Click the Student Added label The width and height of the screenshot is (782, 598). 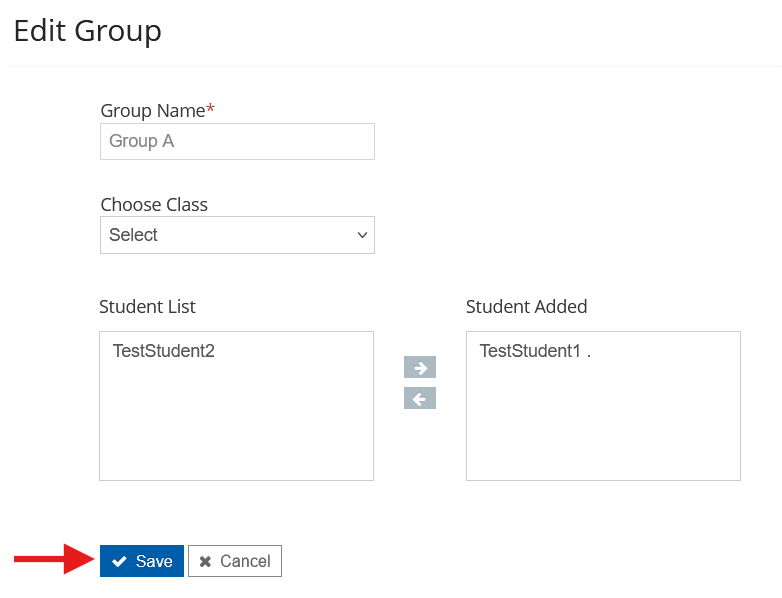pyautogui.click(x=526, y=307)
